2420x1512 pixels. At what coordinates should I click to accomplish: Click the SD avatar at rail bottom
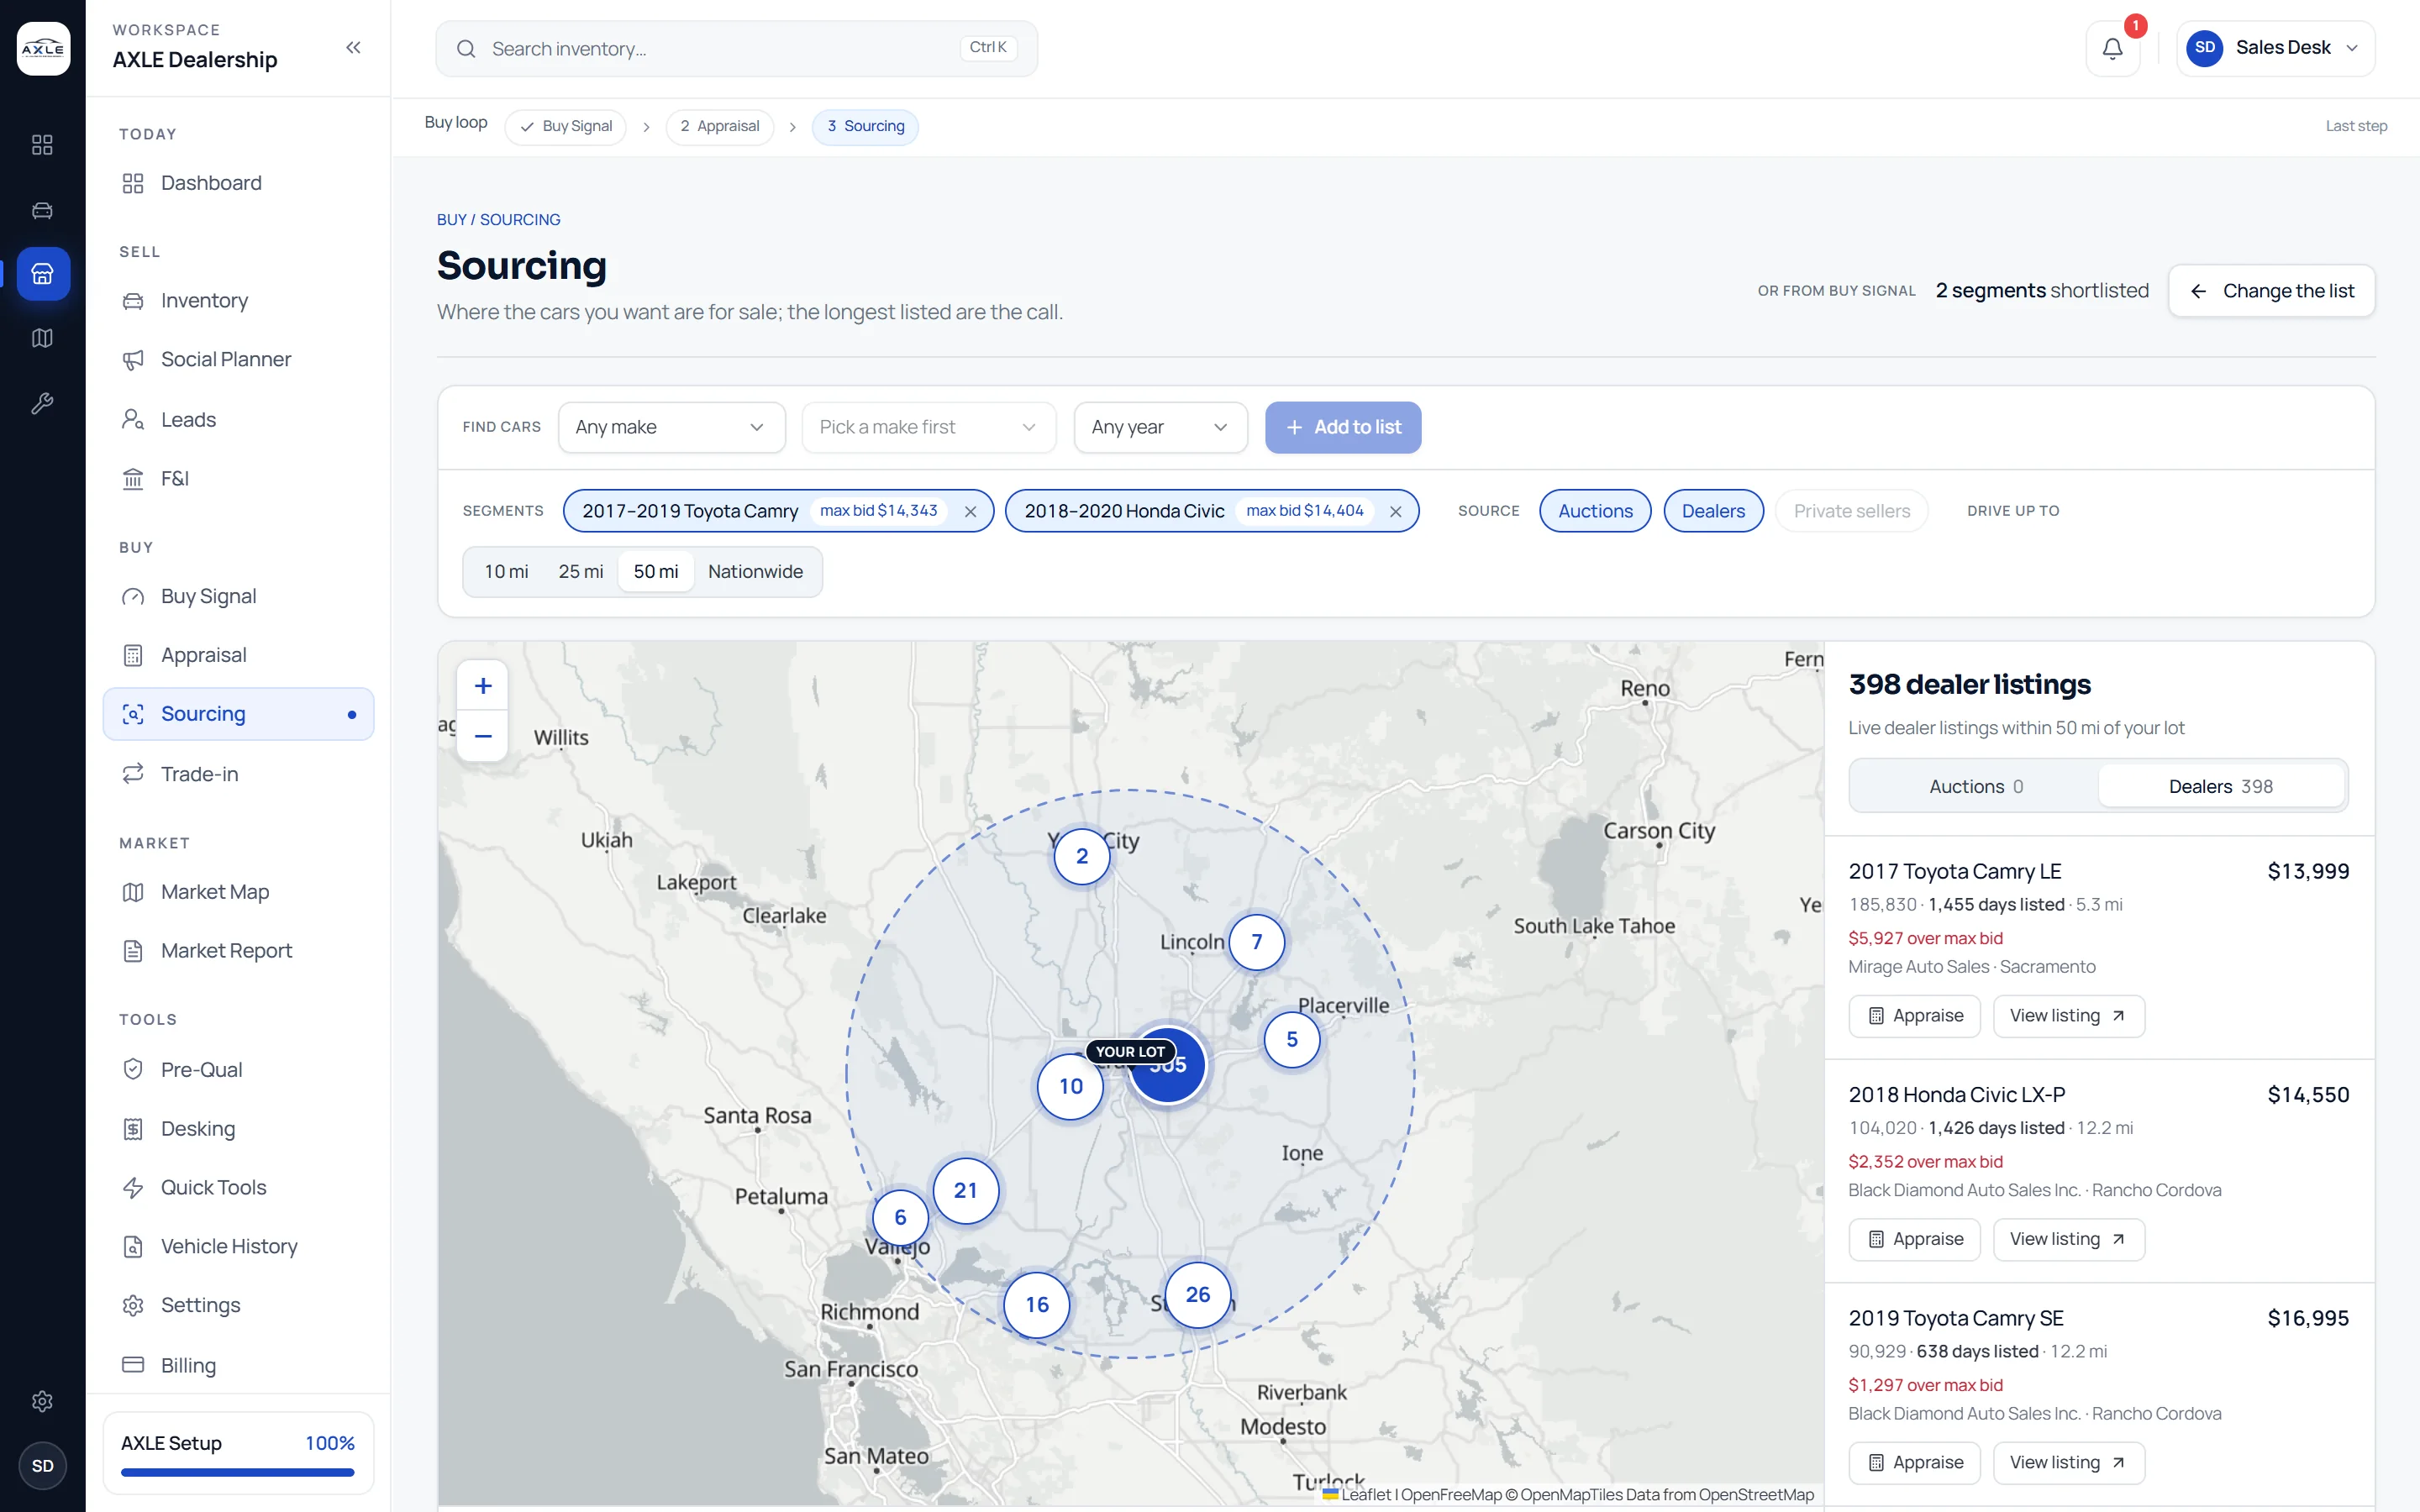pyautogui.click(x=42, y=1466)
